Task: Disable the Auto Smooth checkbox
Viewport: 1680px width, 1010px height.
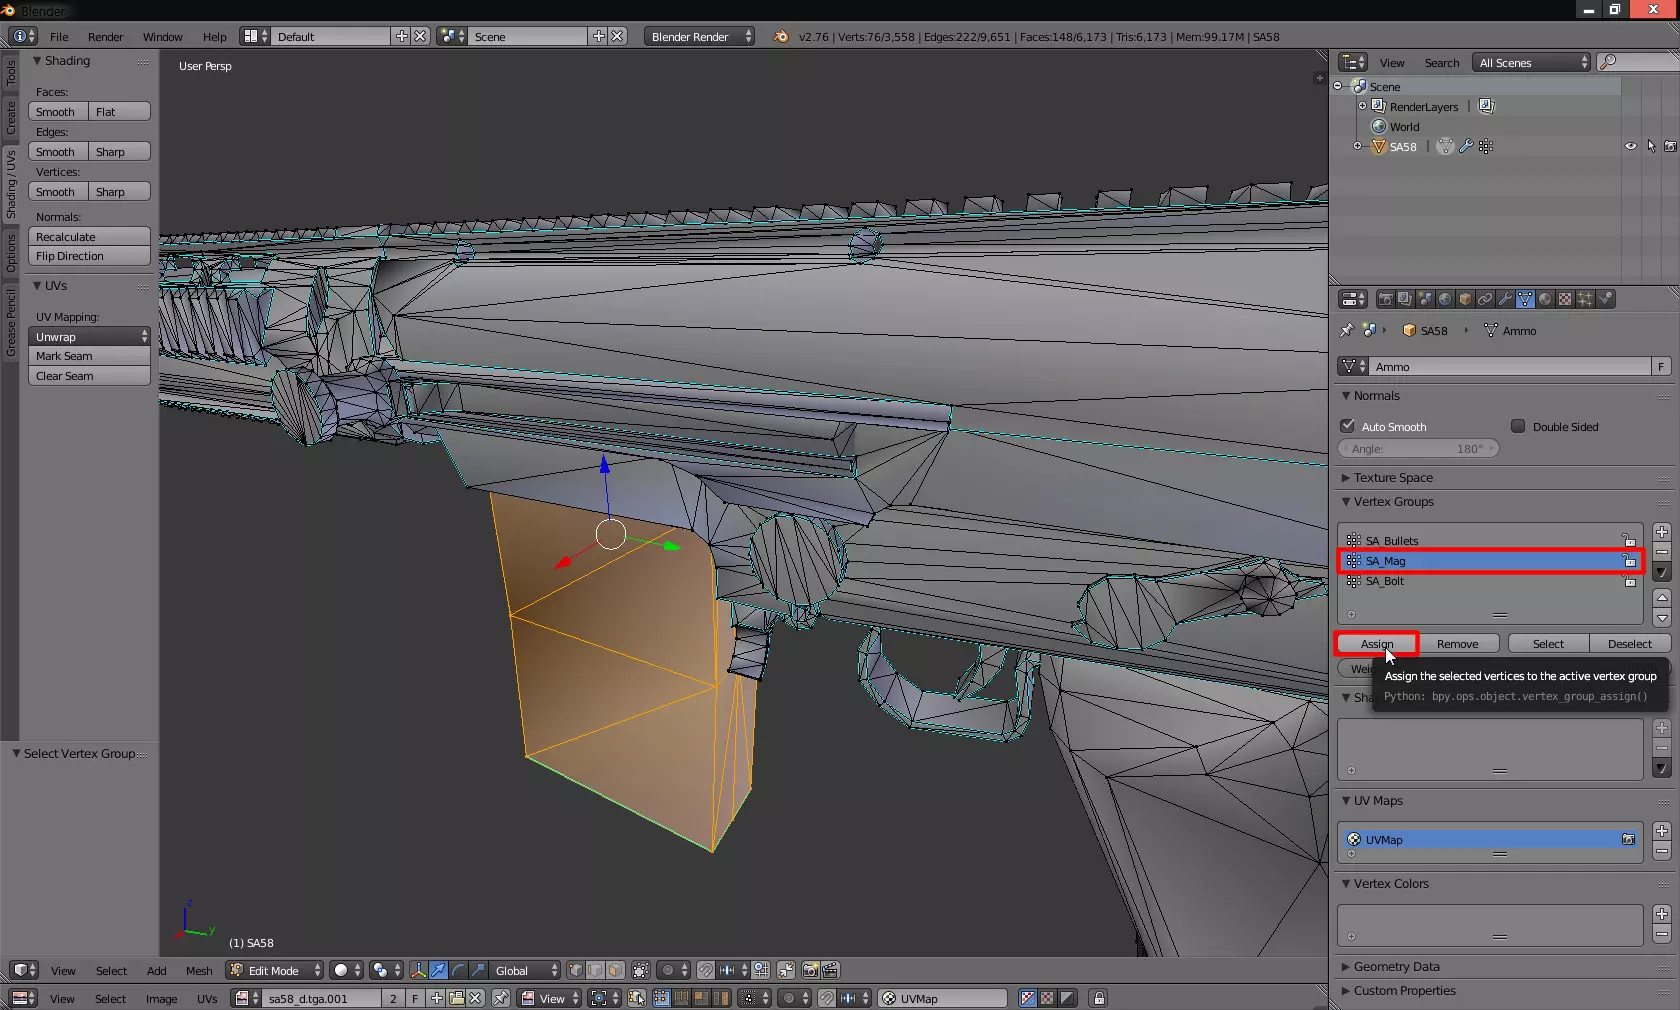Action: pyautogui.click(x=1348, y=426)
